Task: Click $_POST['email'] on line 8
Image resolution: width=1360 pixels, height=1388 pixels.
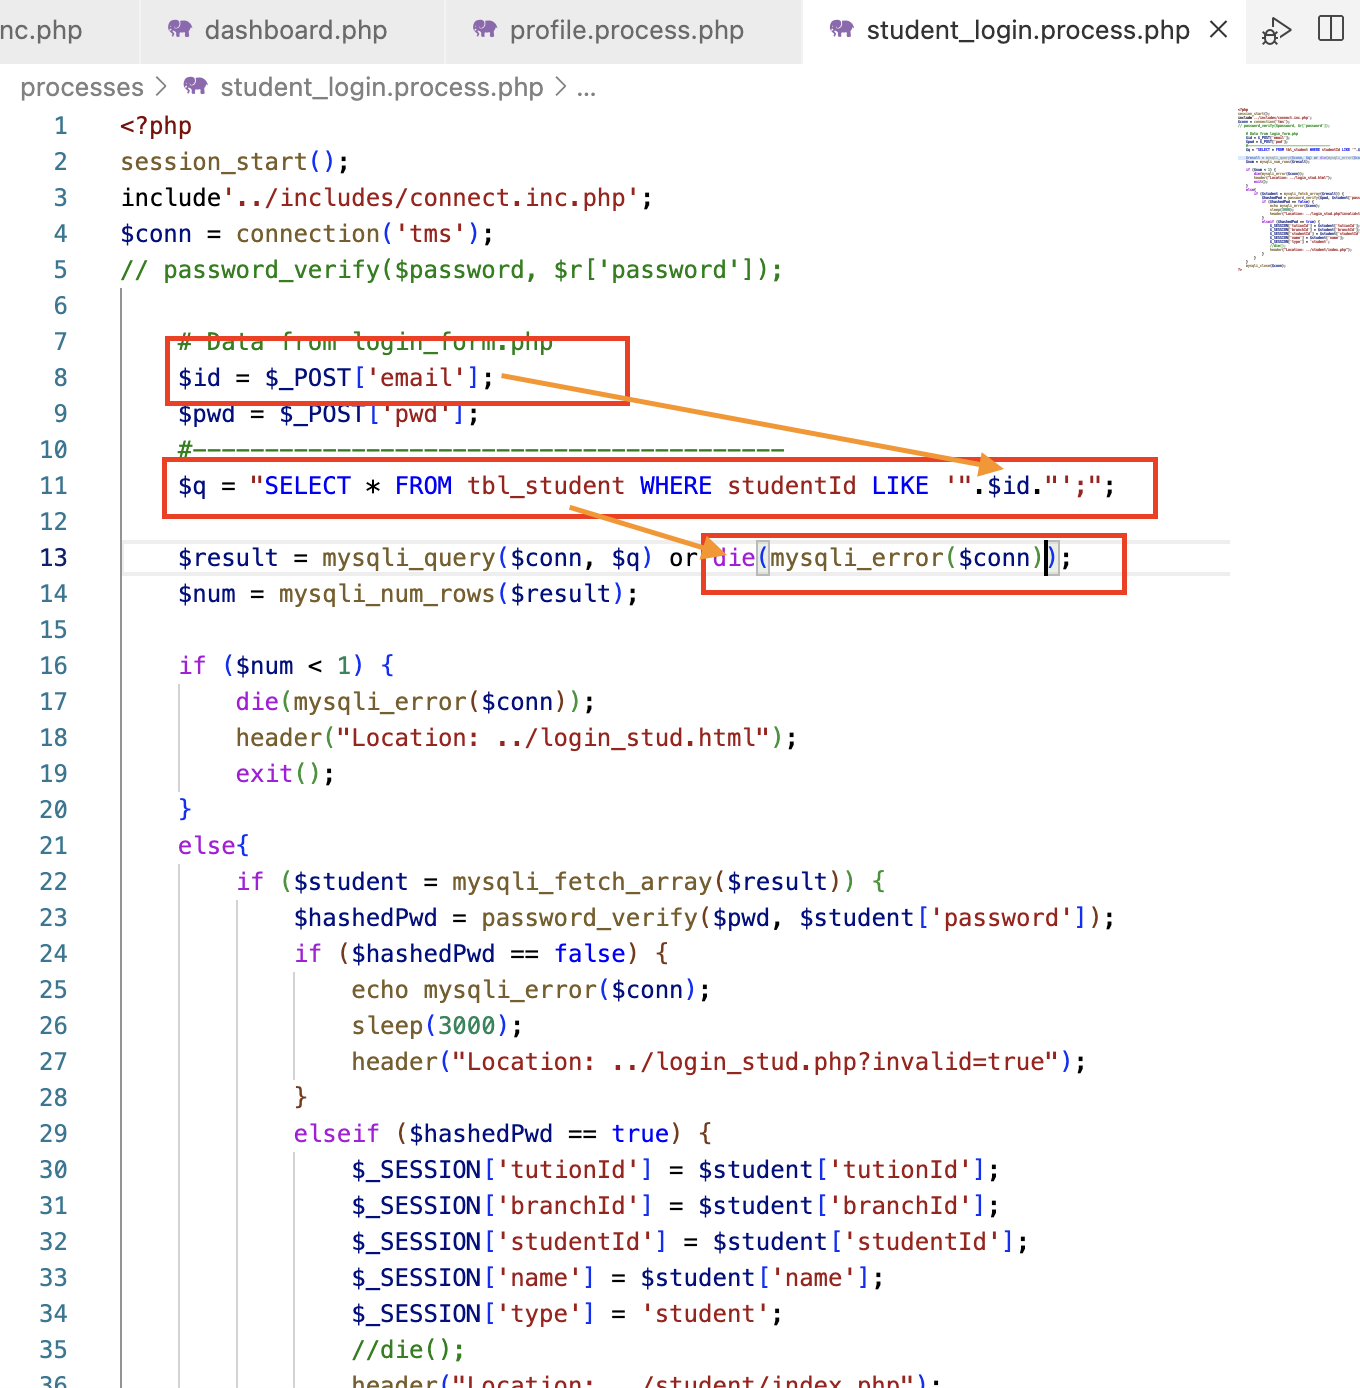Action: (372, 378)
